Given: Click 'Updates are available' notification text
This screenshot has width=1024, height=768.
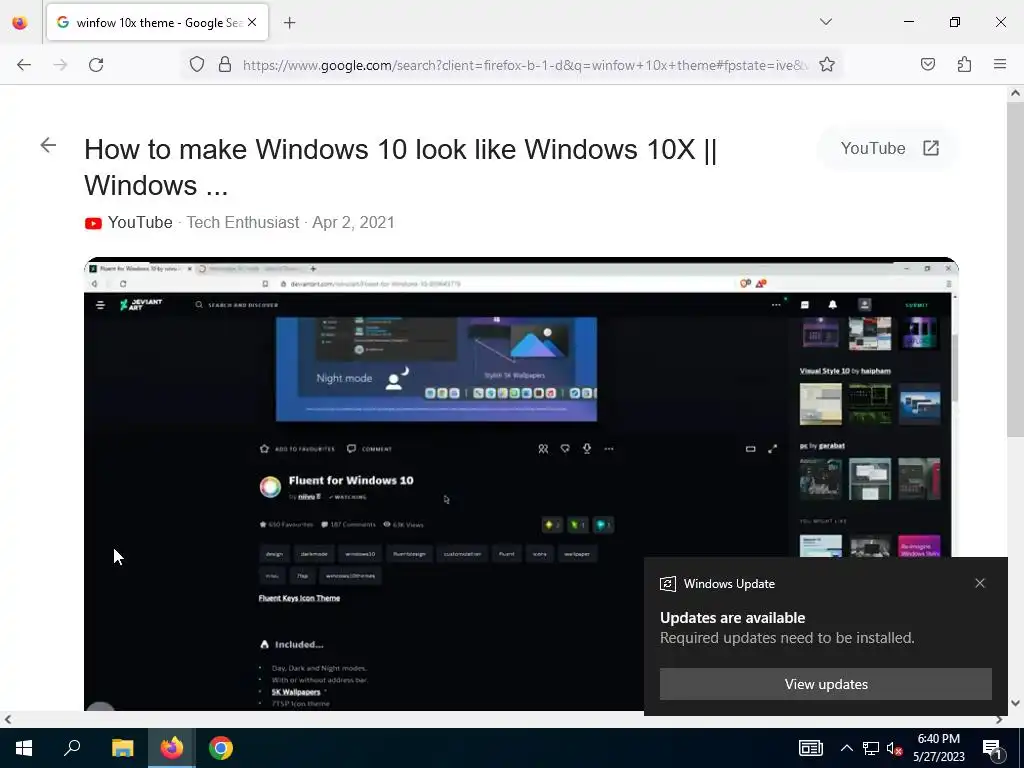Looking at the screenshot, I should click(732, 618).
